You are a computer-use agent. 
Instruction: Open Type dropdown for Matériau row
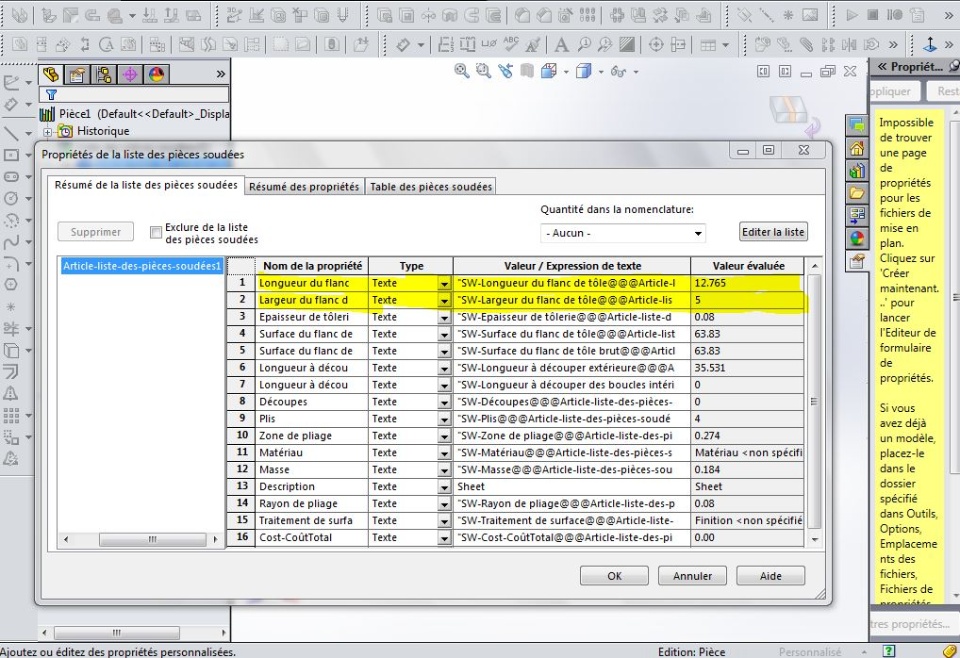pyautogui.click(x=444, y=454)
